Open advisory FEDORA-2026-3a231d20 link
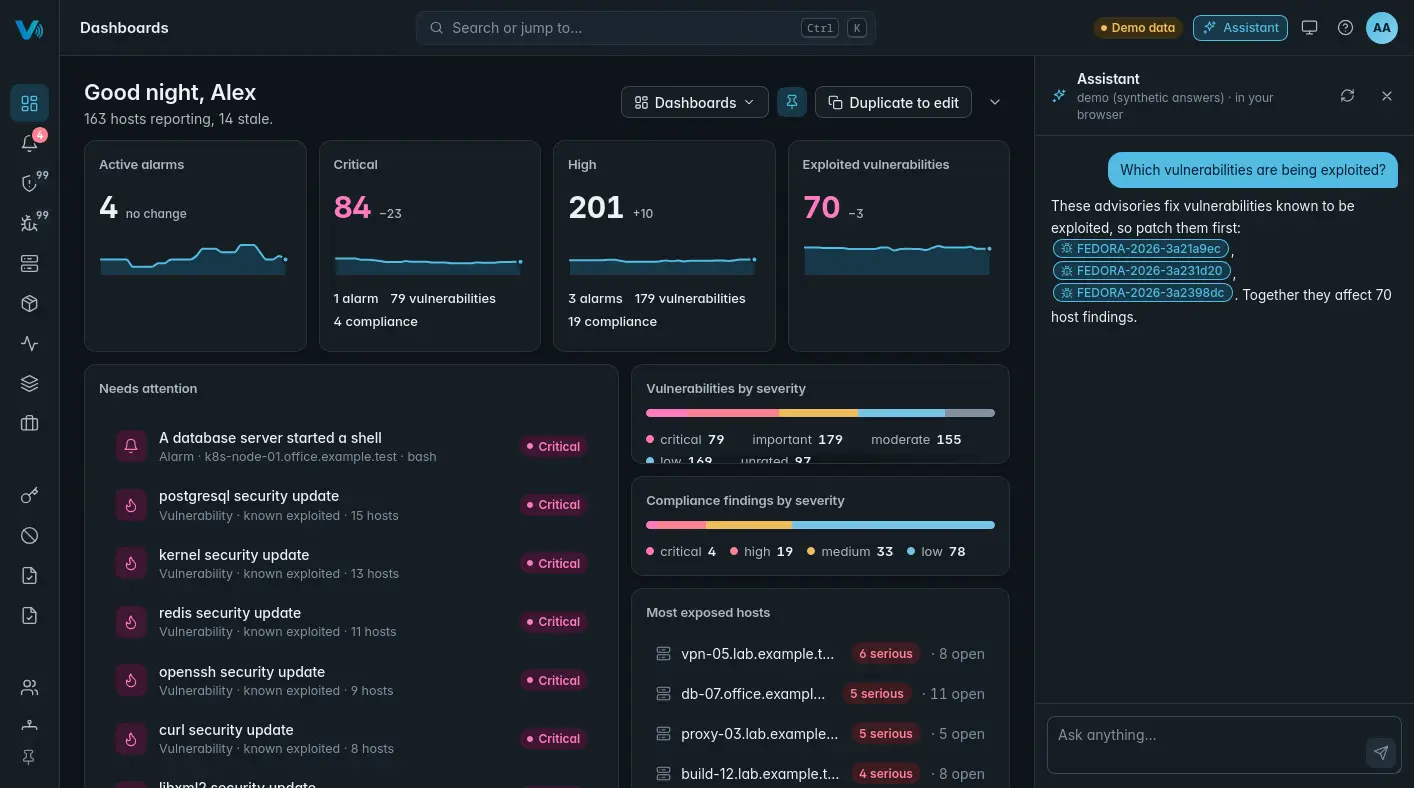This screenshot has width=1414, height=788. [x=1142, y=271]
